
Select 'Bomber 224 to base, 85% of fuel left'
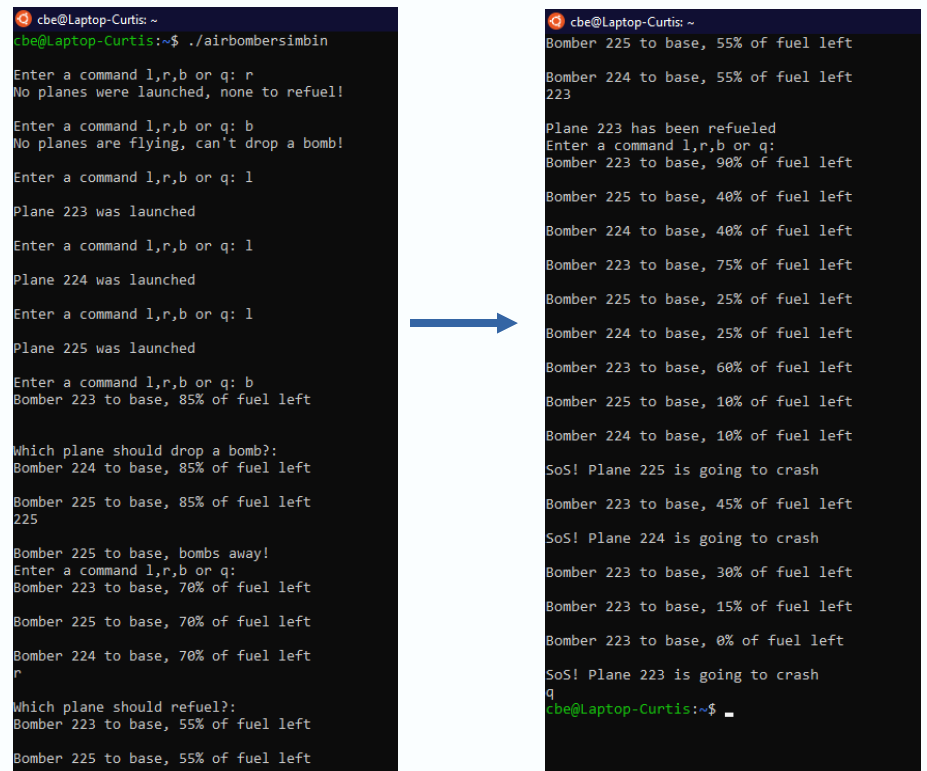click(x=162, y=468)
